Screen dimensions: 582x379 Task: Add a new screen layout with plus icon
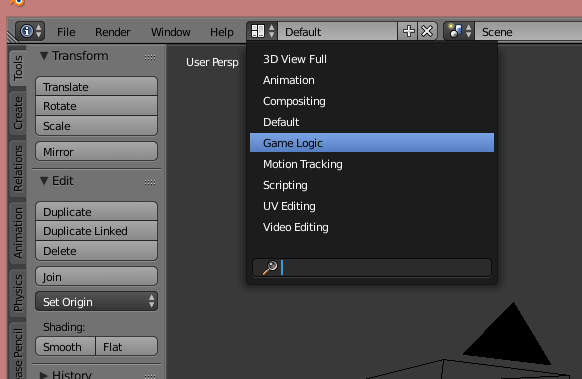click(408, 31)
